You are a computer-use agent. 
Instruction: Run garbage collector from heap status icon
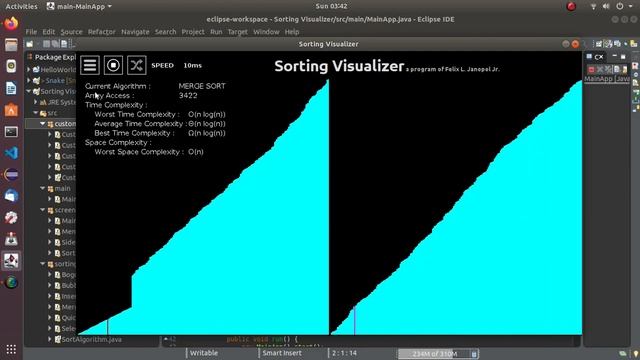click(473, 354)
